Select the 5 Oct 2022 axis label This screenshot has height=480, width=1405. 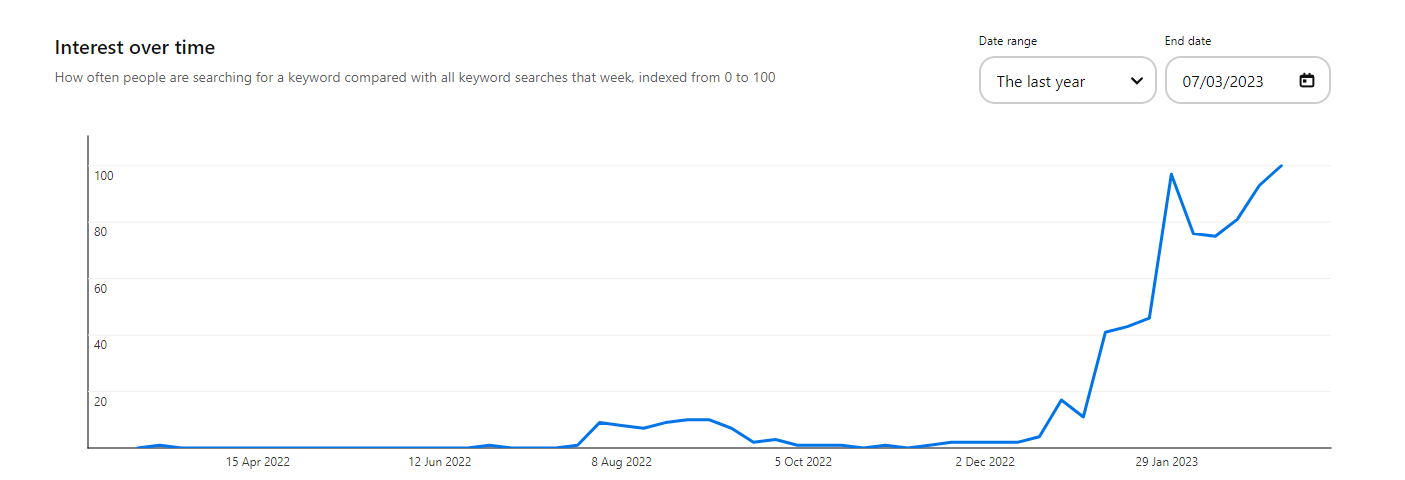pos(803,462)
